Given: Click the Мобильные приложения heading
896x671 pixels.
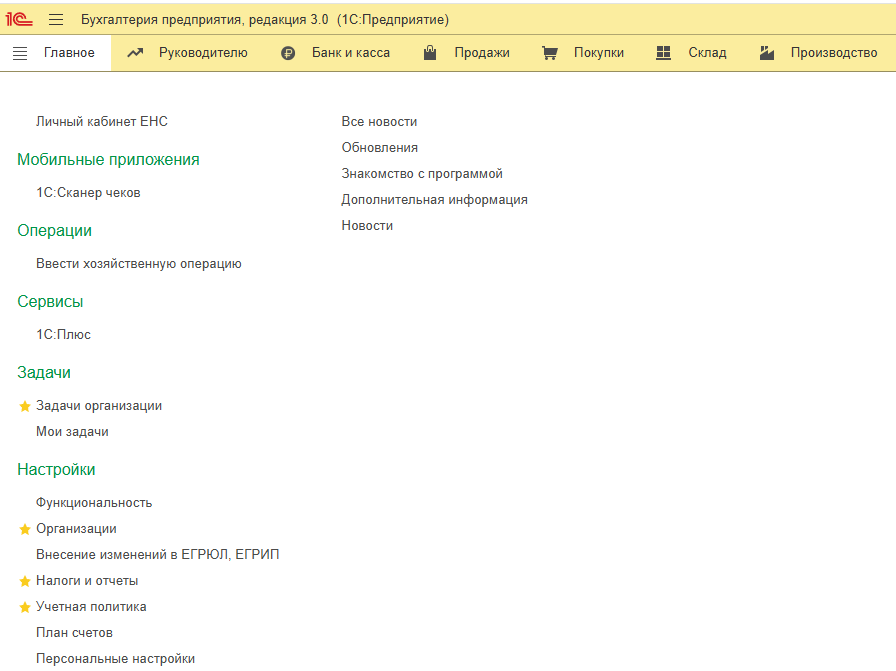Looking at the screenshot, I should coord(108,159).
